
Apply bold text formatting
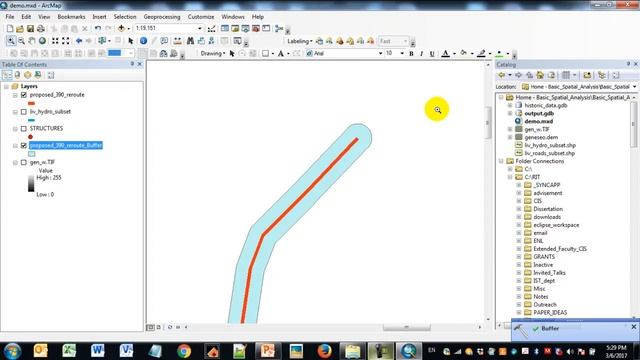(x=411, y=53)
